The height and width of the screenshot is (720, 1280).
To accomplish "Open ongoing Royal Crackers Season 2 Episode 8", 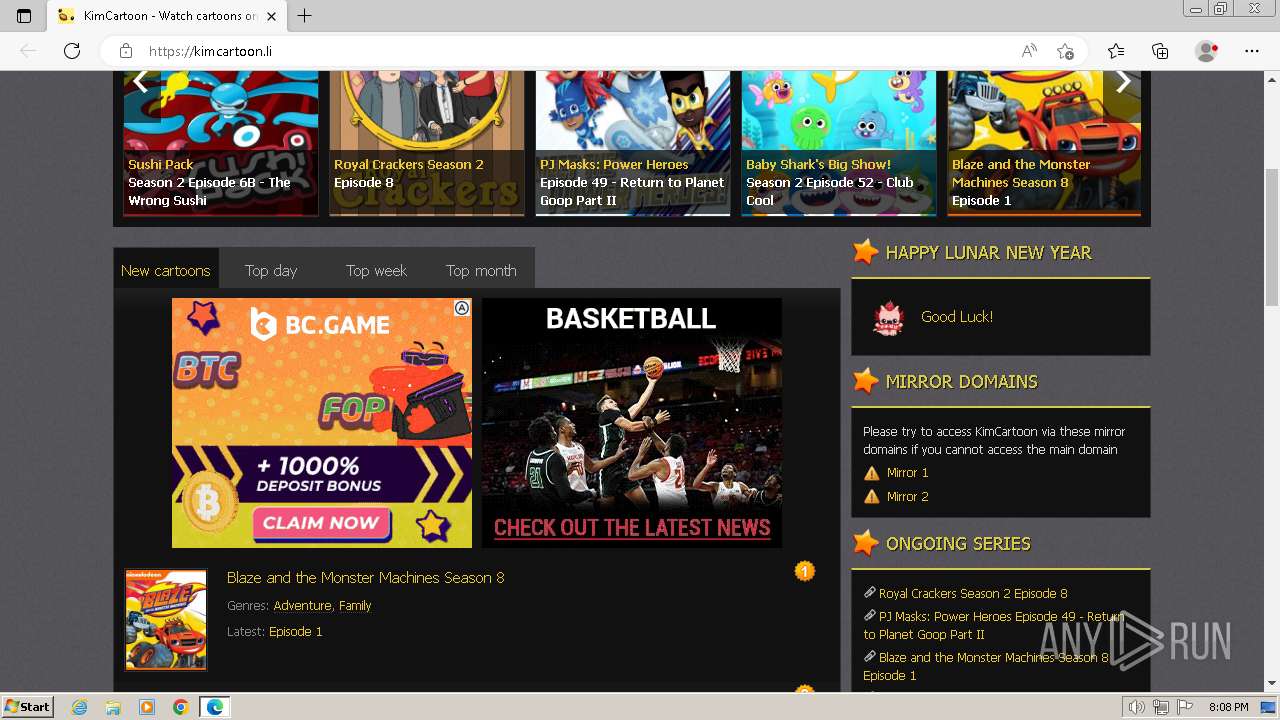I will 973,593.
